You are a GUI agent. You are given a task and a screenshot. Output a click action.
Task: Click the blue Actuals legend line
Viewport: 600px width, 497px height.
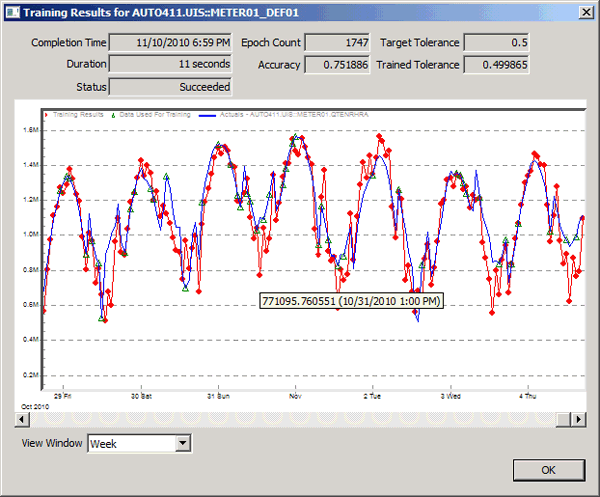[207, 115]
